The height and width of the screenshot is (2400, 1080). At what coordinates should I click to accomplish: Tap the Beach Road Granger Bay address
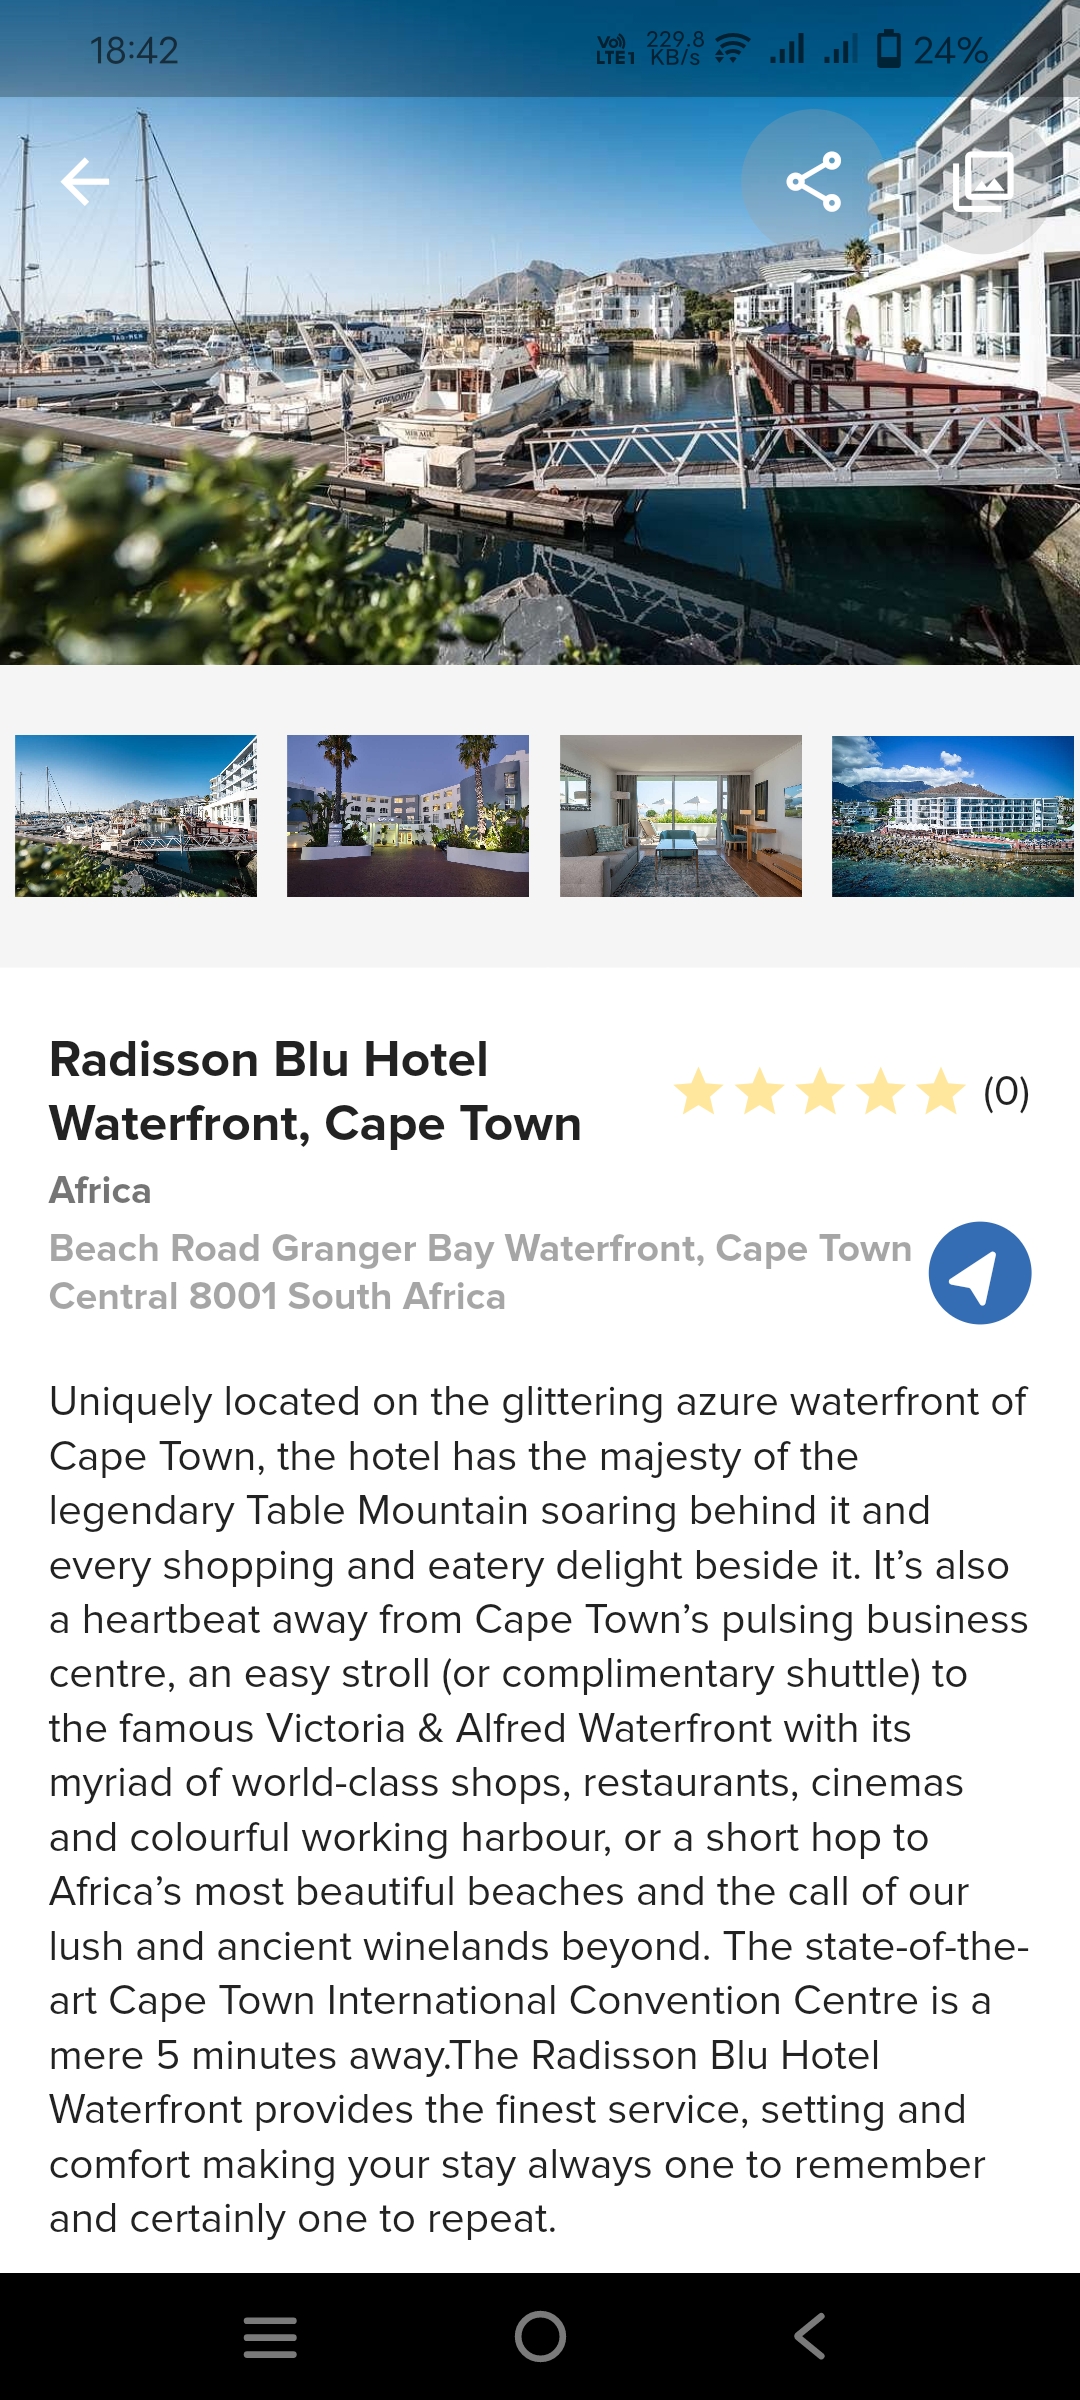click(480, 1272)
